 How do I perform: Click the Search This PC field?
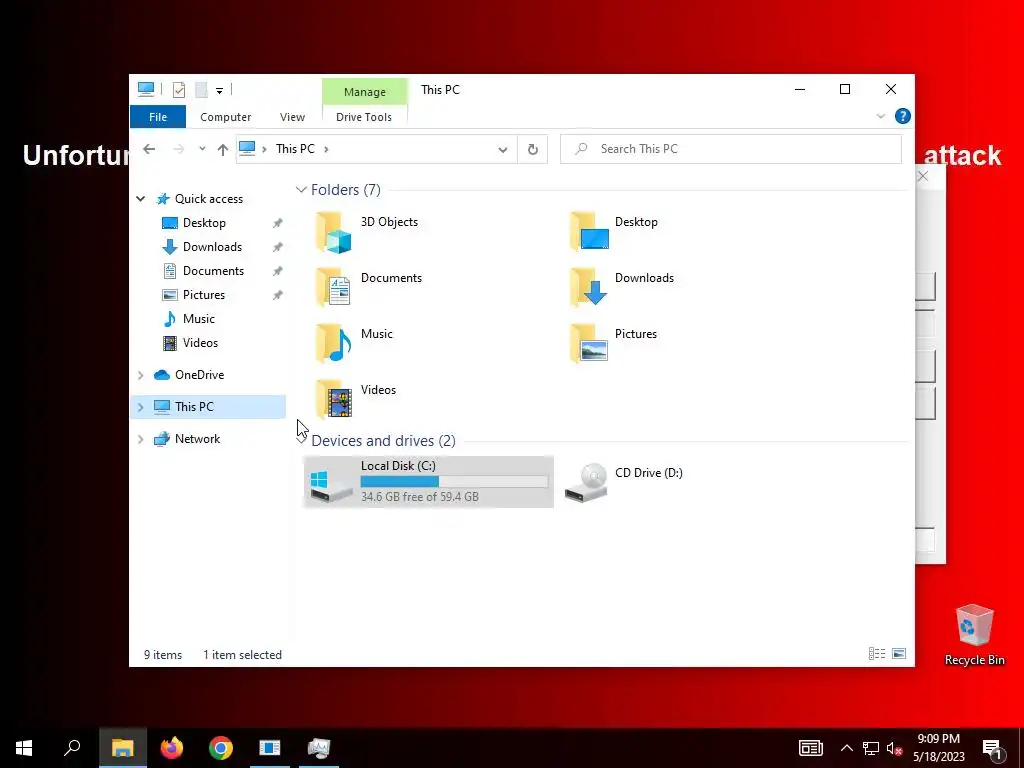pyautogui.click(x=731, y=149)
